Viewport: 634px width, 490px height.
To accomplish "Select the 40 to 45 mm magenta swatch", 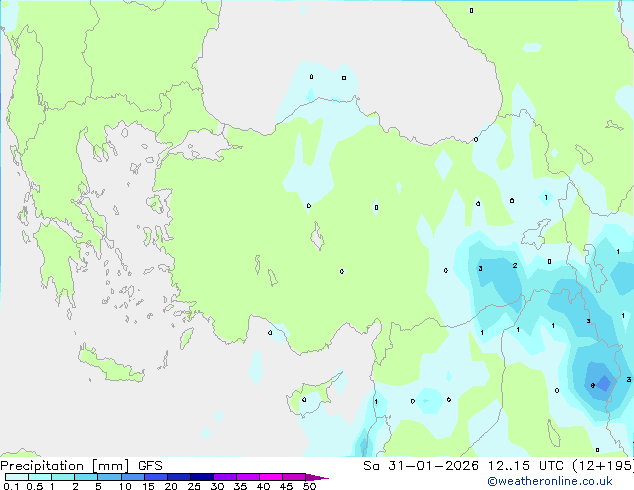I will pyautogui.click(x=271, y=477).
